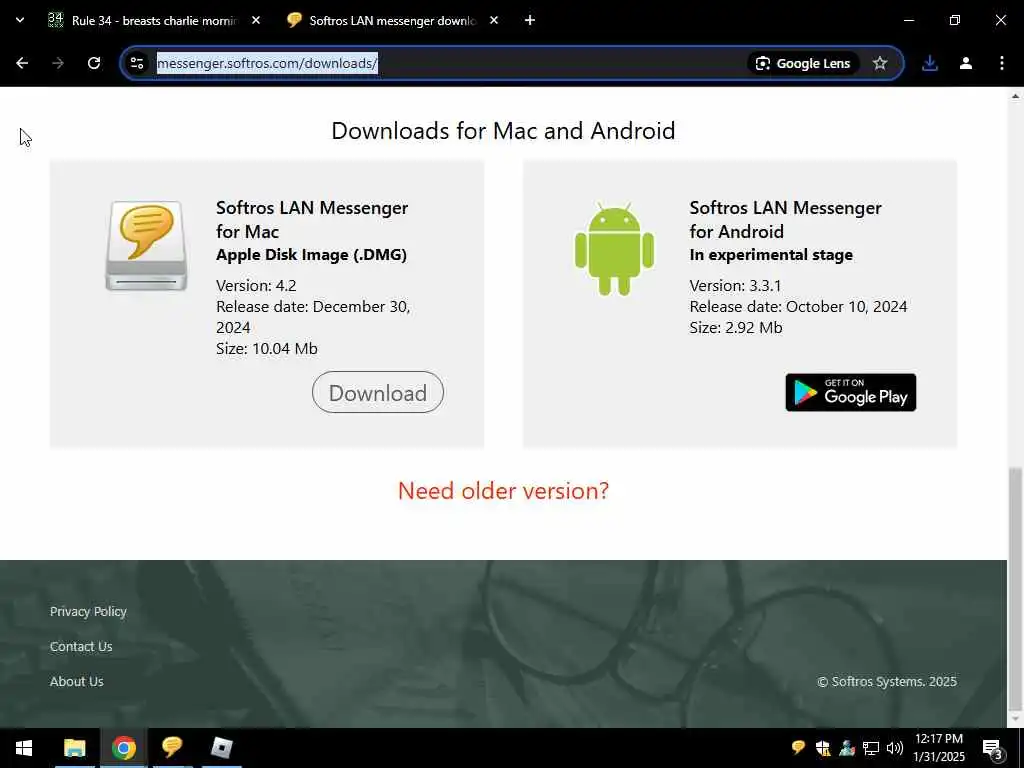Open File Explorer from the taskbar
Viewport: 1024px width, 768px height.
74,748
